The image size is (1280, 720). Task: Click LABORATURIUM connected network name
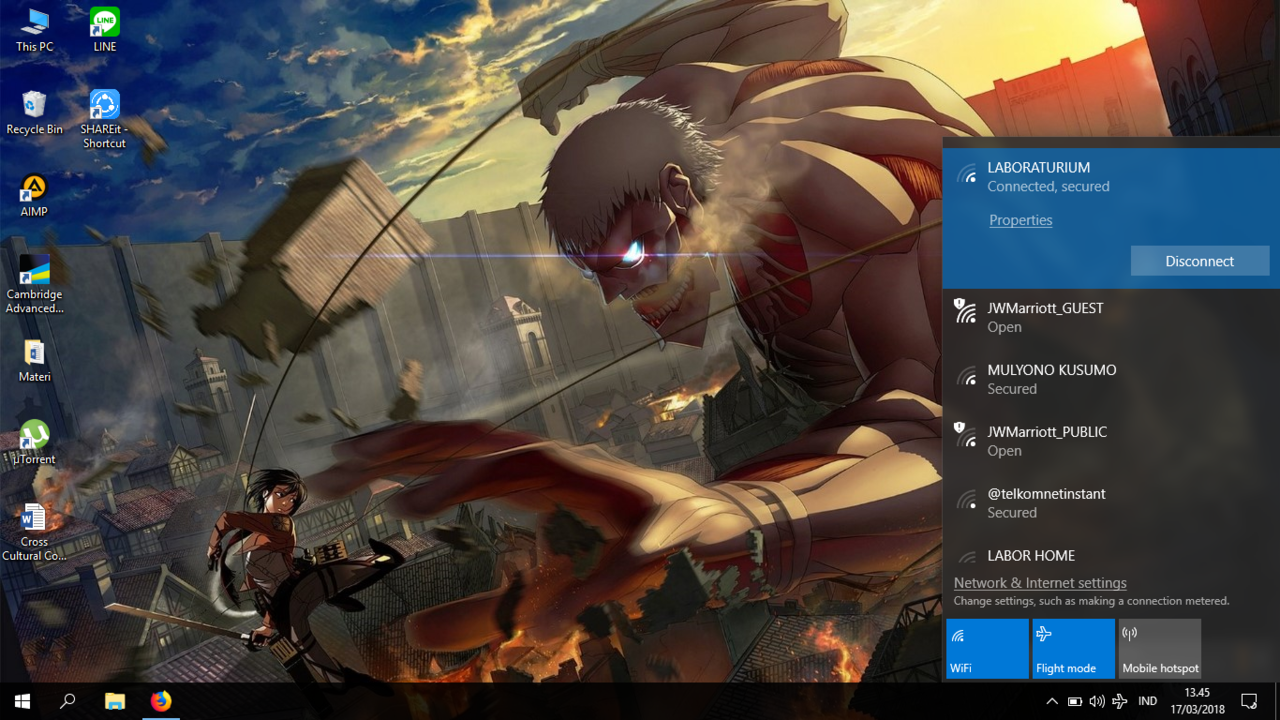coord(1038,168)
